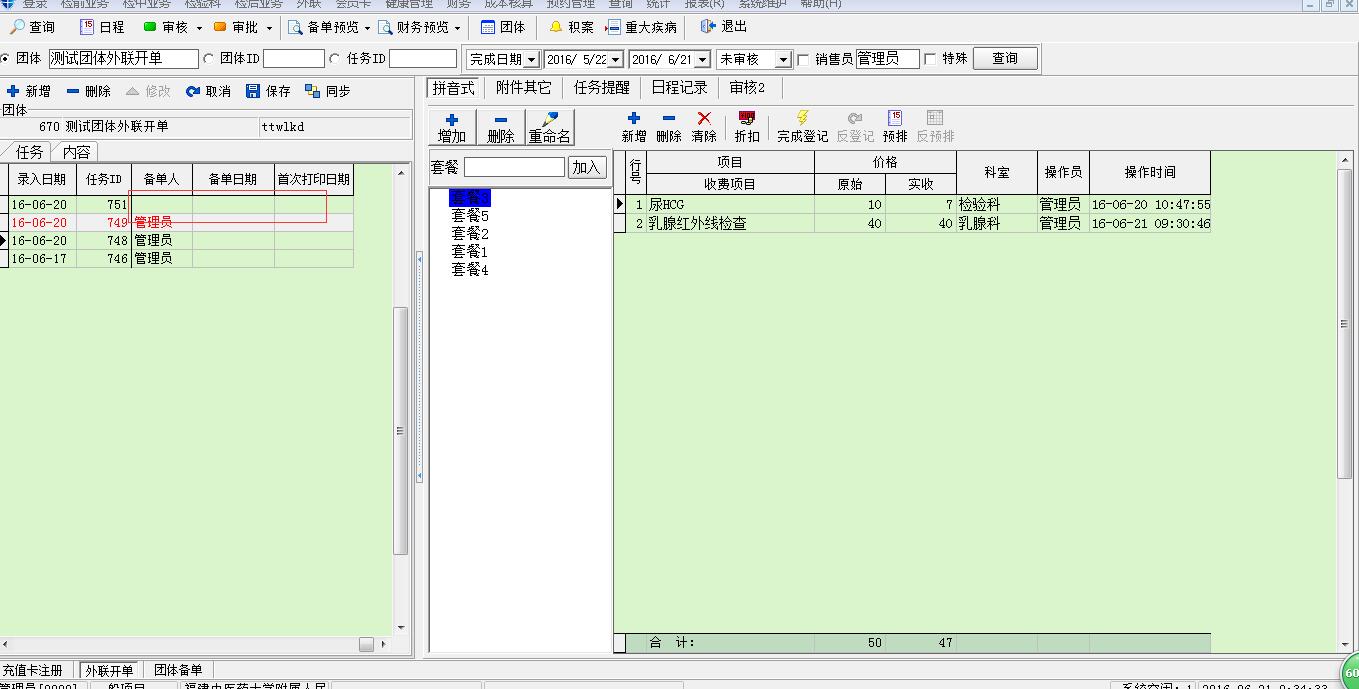Open the 2016/6/21 end date dropdown
The height and width of the screenshot is (689, 1359).
click(702, 60)
